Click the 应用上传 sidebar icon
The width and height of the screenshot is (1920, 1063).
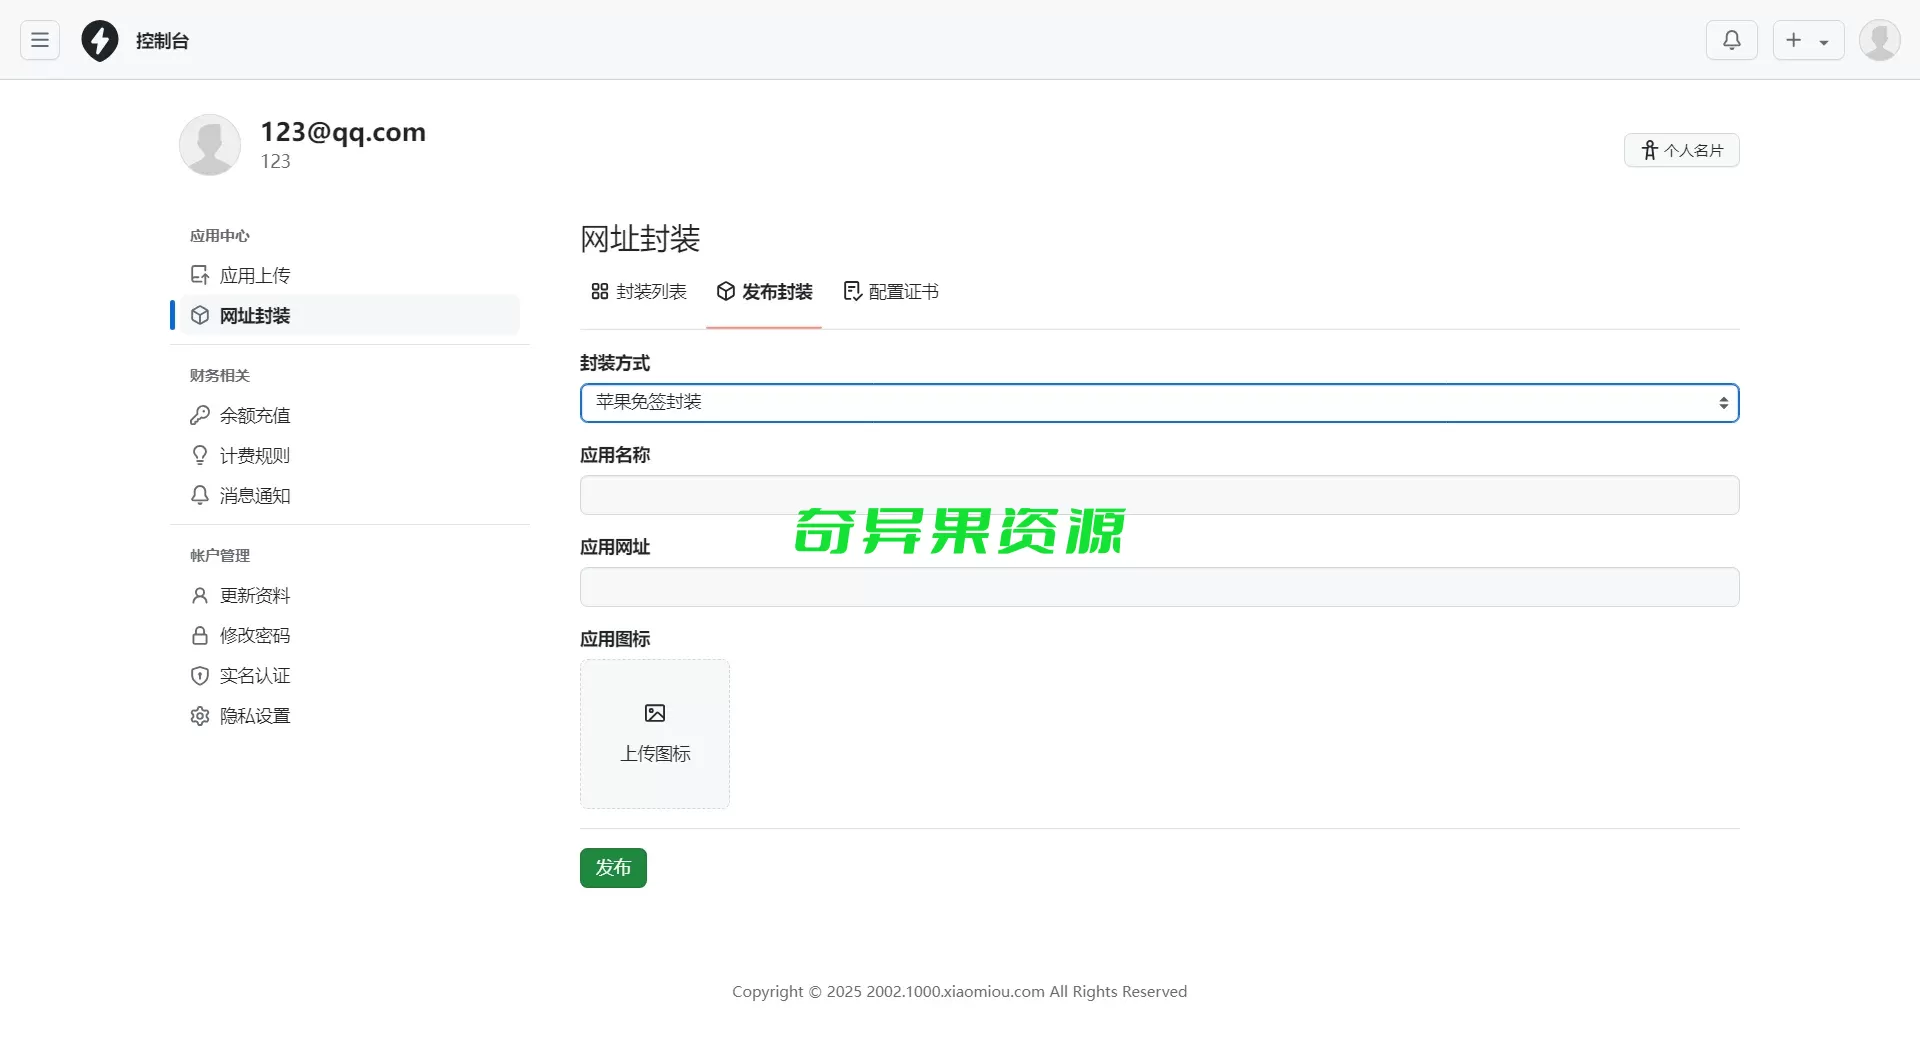click(200, 274)
